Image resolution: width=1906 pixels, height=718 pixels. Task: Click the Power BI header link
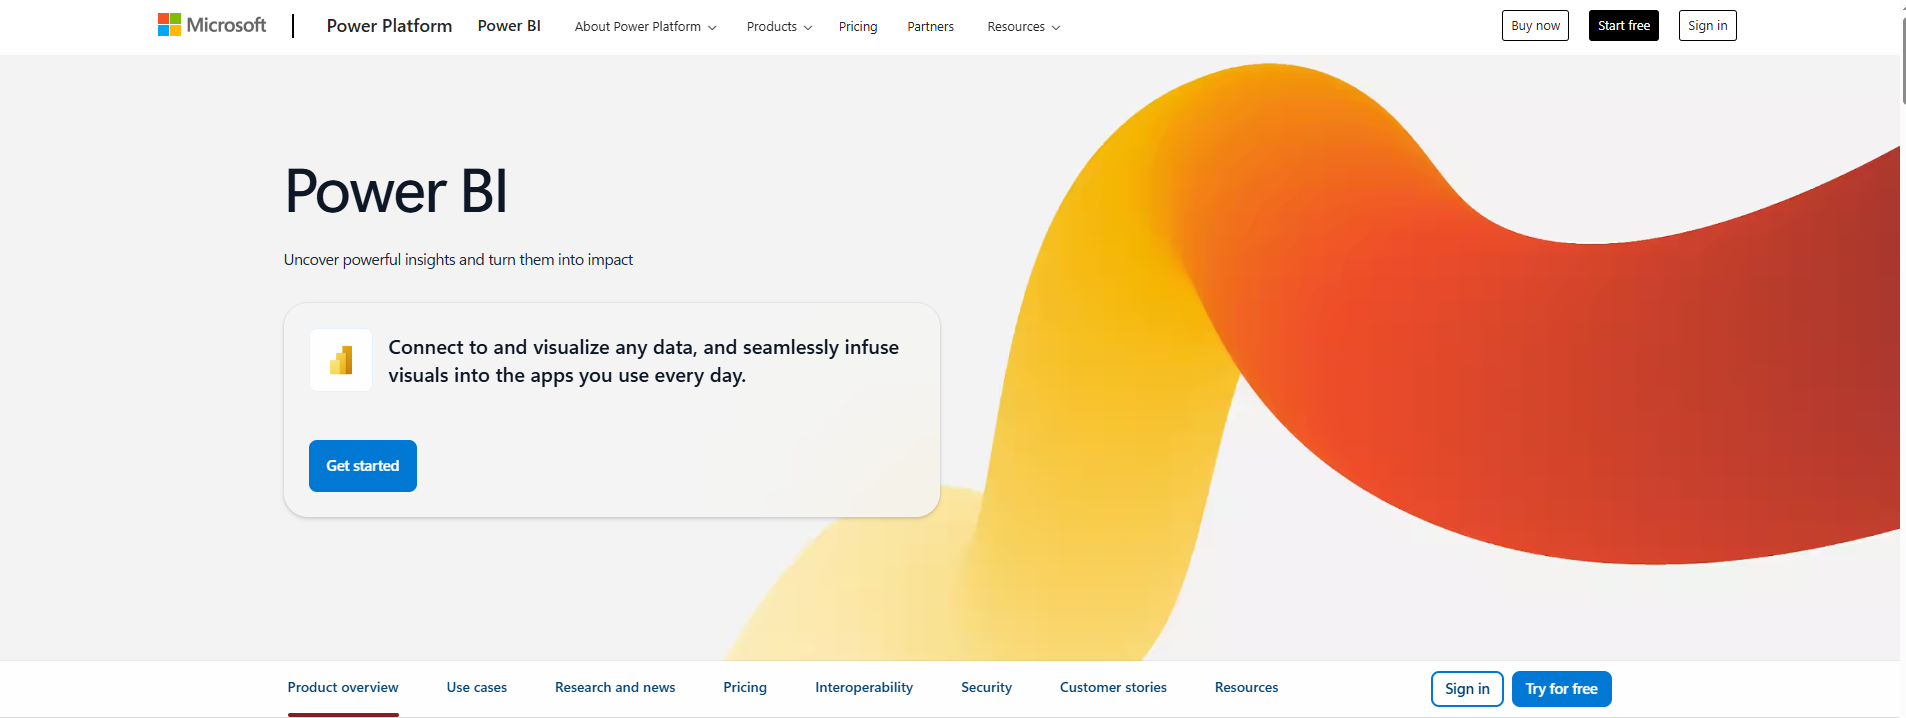coord(509,26)
